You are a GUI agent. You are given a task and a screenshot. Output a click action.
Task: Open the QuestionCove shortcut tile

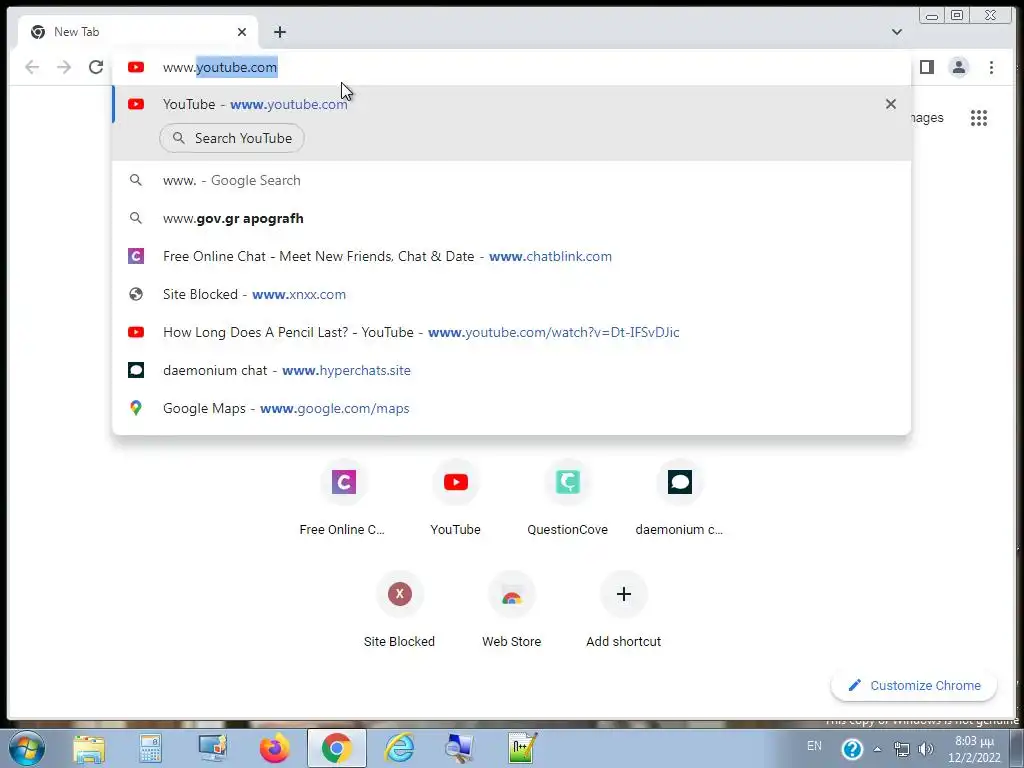coord(568,499)
